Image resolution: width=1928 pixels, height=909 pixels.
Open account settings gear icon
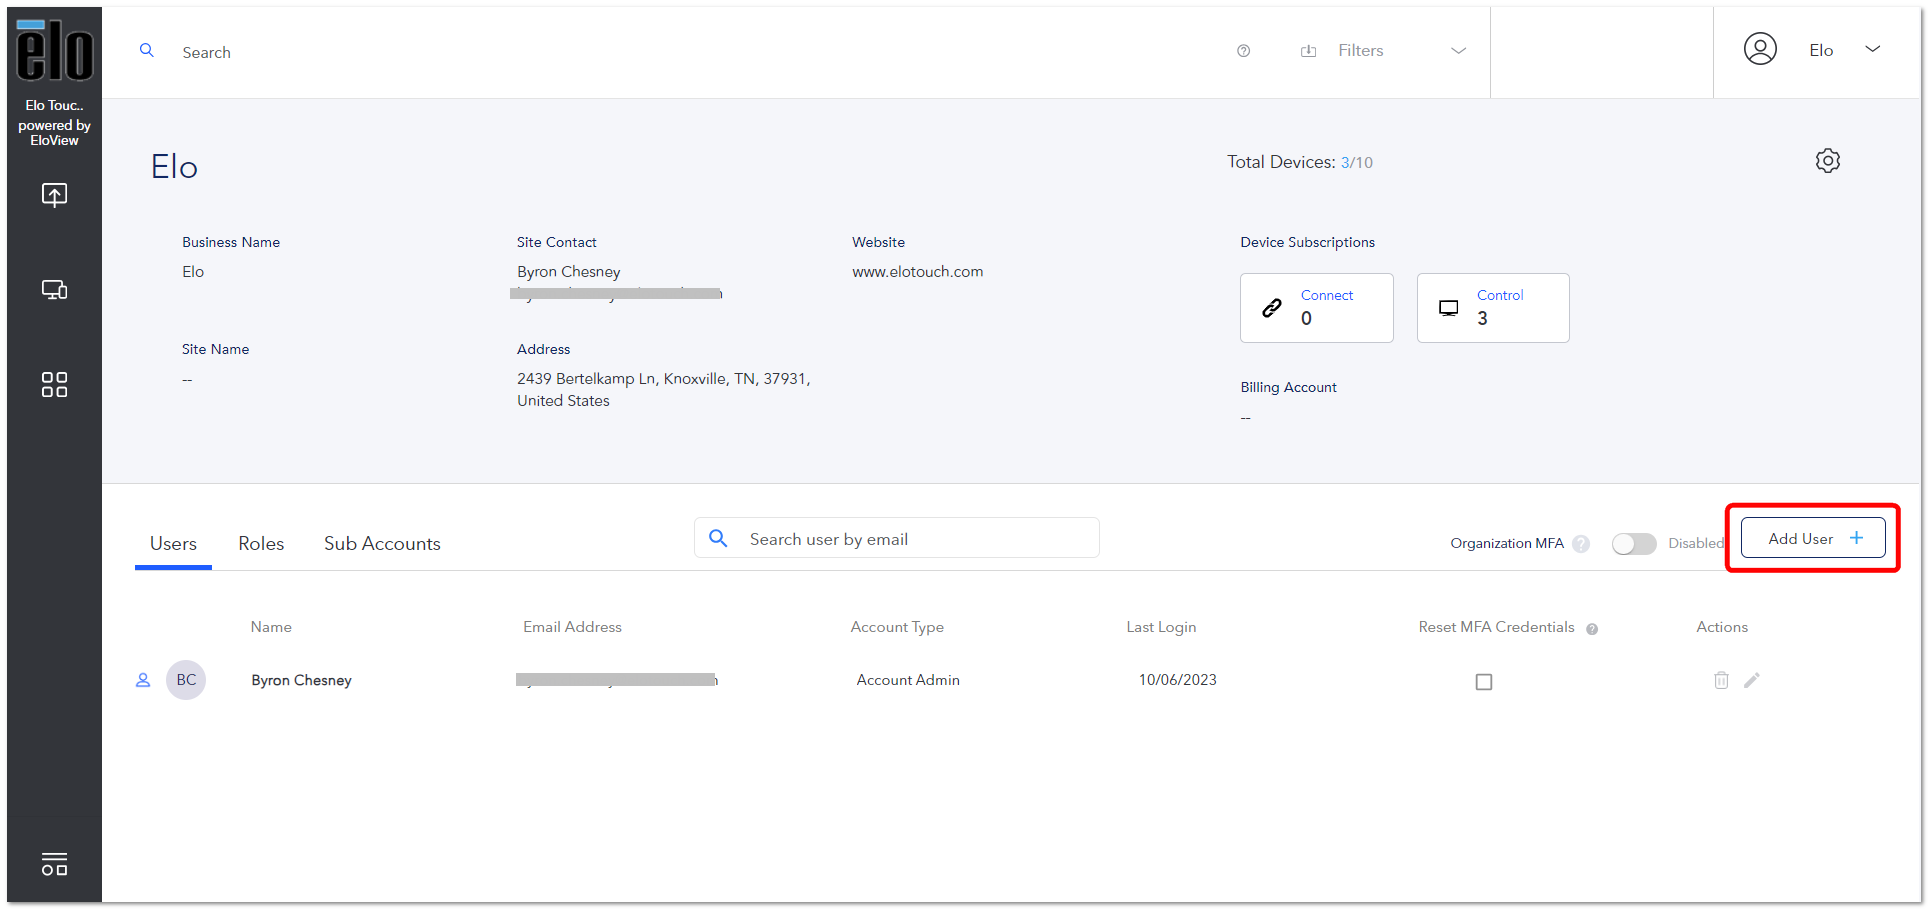point(1827,161)
